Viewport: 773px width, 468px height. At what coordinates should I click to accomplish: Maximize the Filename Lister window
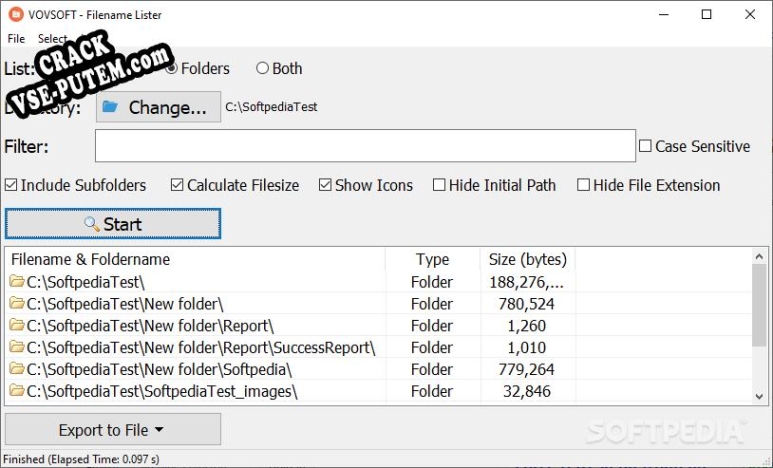click(x=706, y=14)
